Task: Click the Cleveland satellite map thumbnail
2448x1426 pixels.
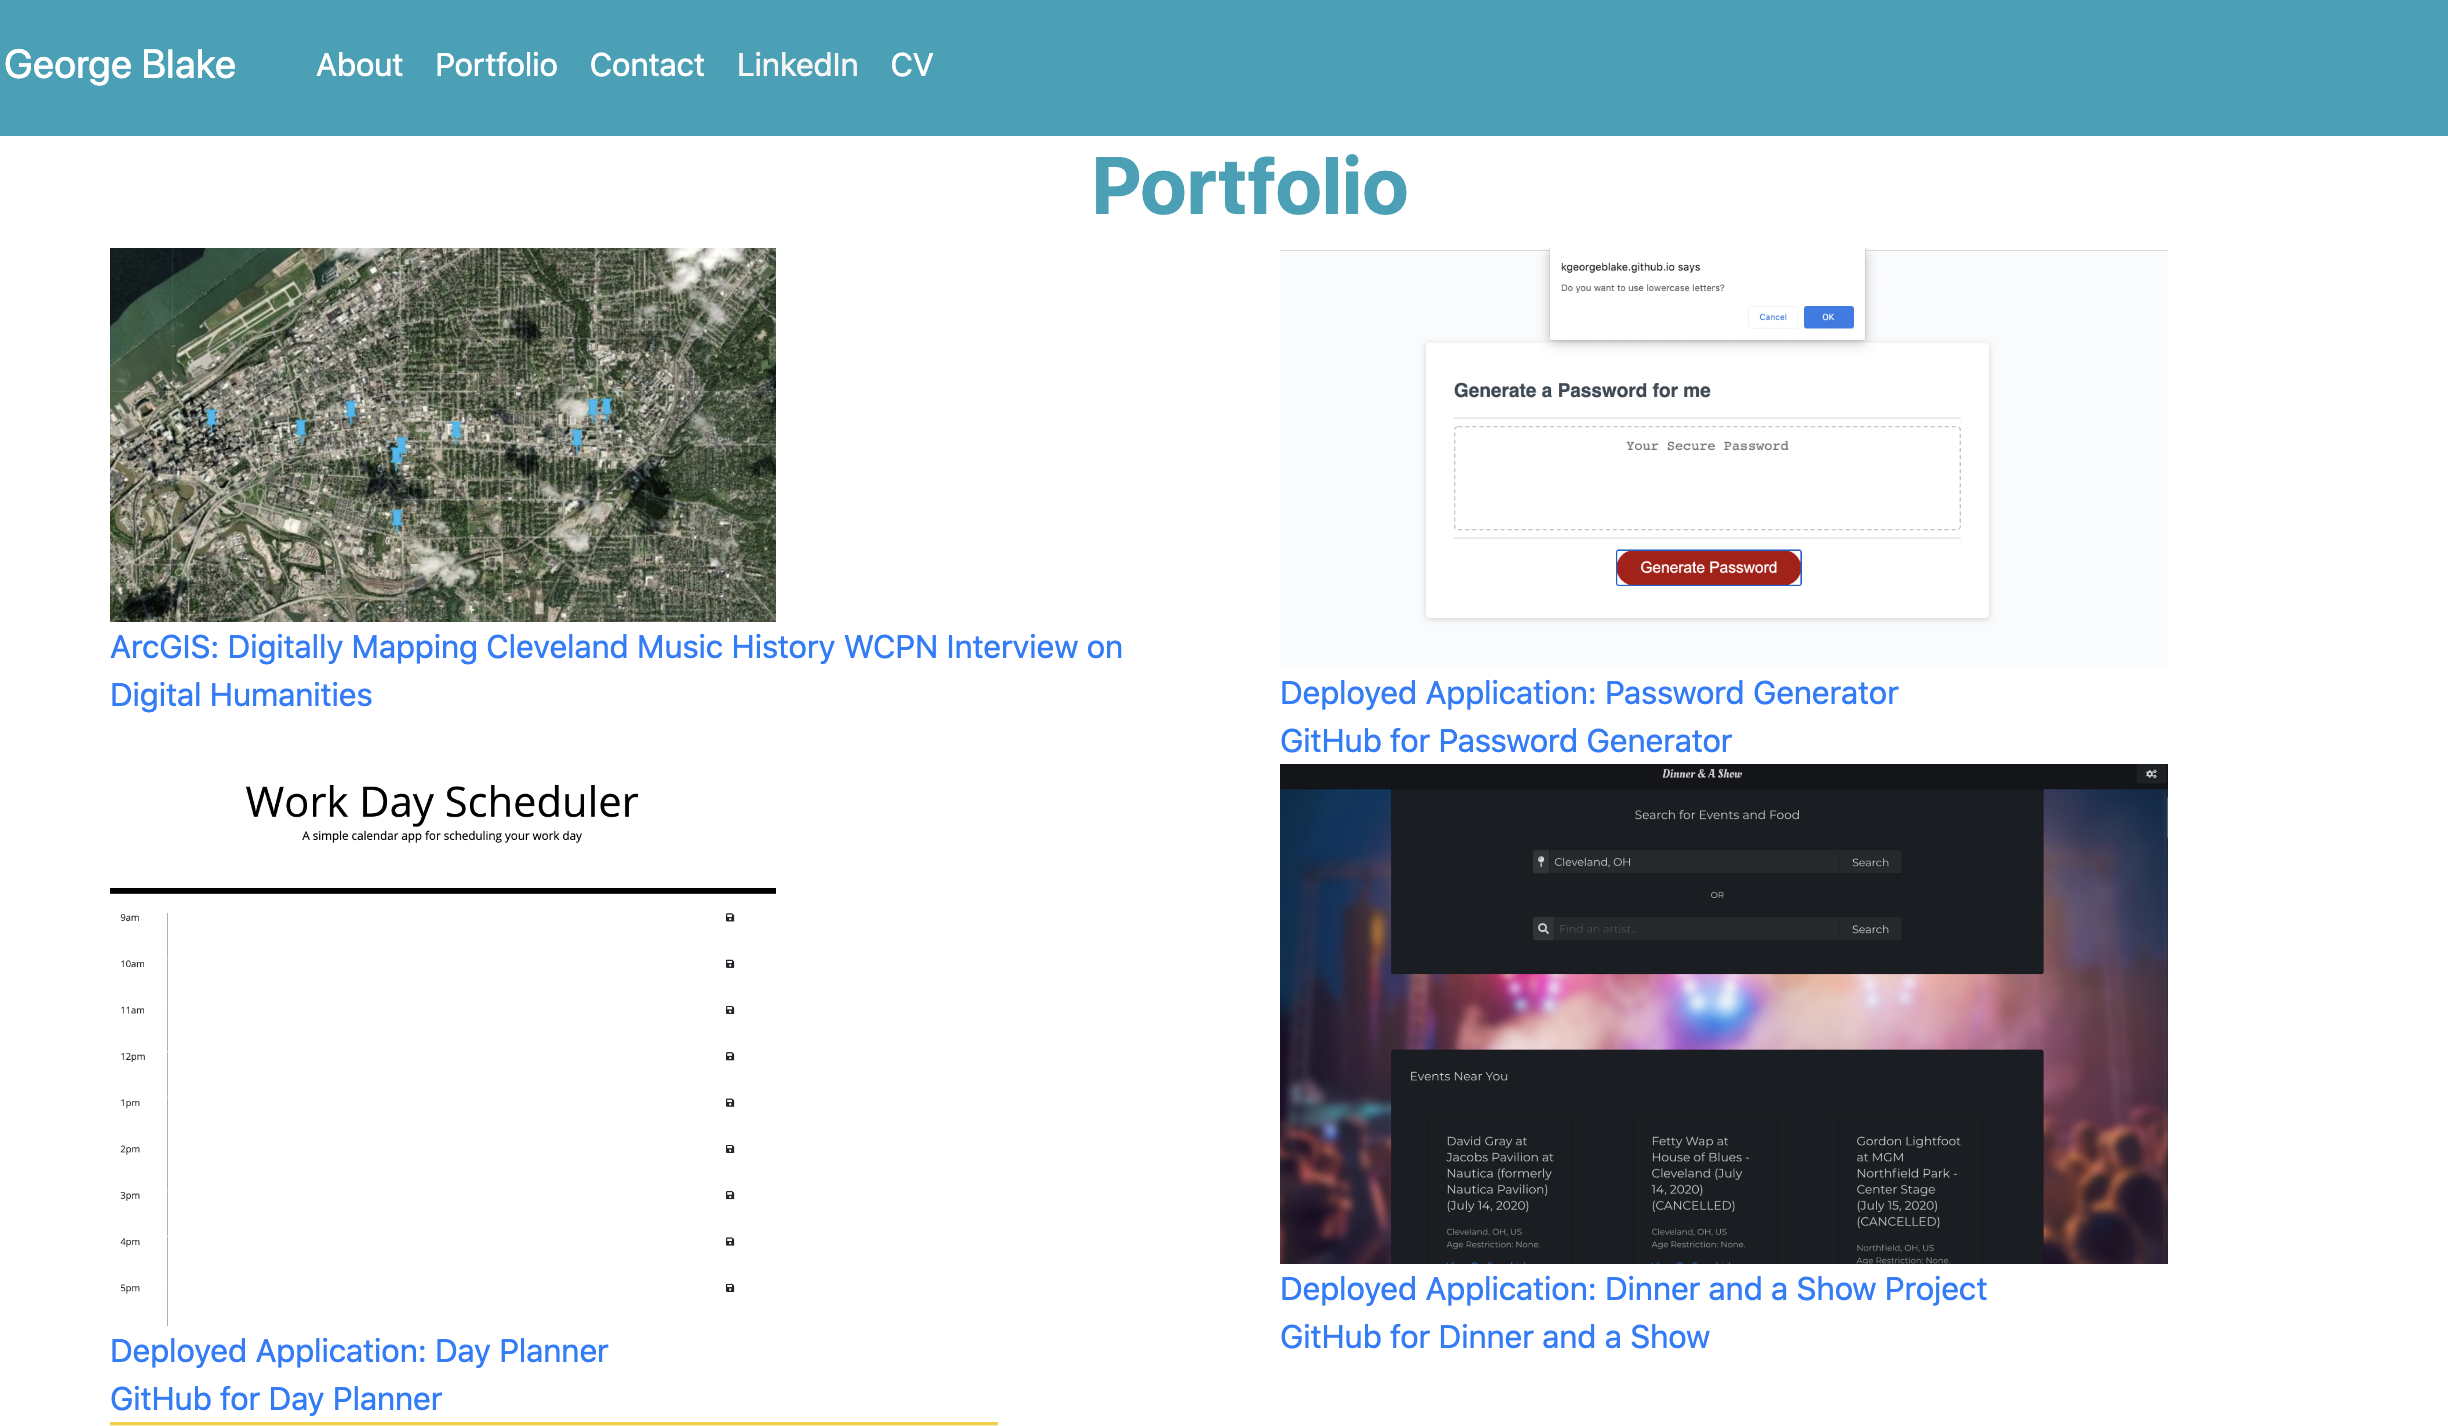Action: coord(443,435)
